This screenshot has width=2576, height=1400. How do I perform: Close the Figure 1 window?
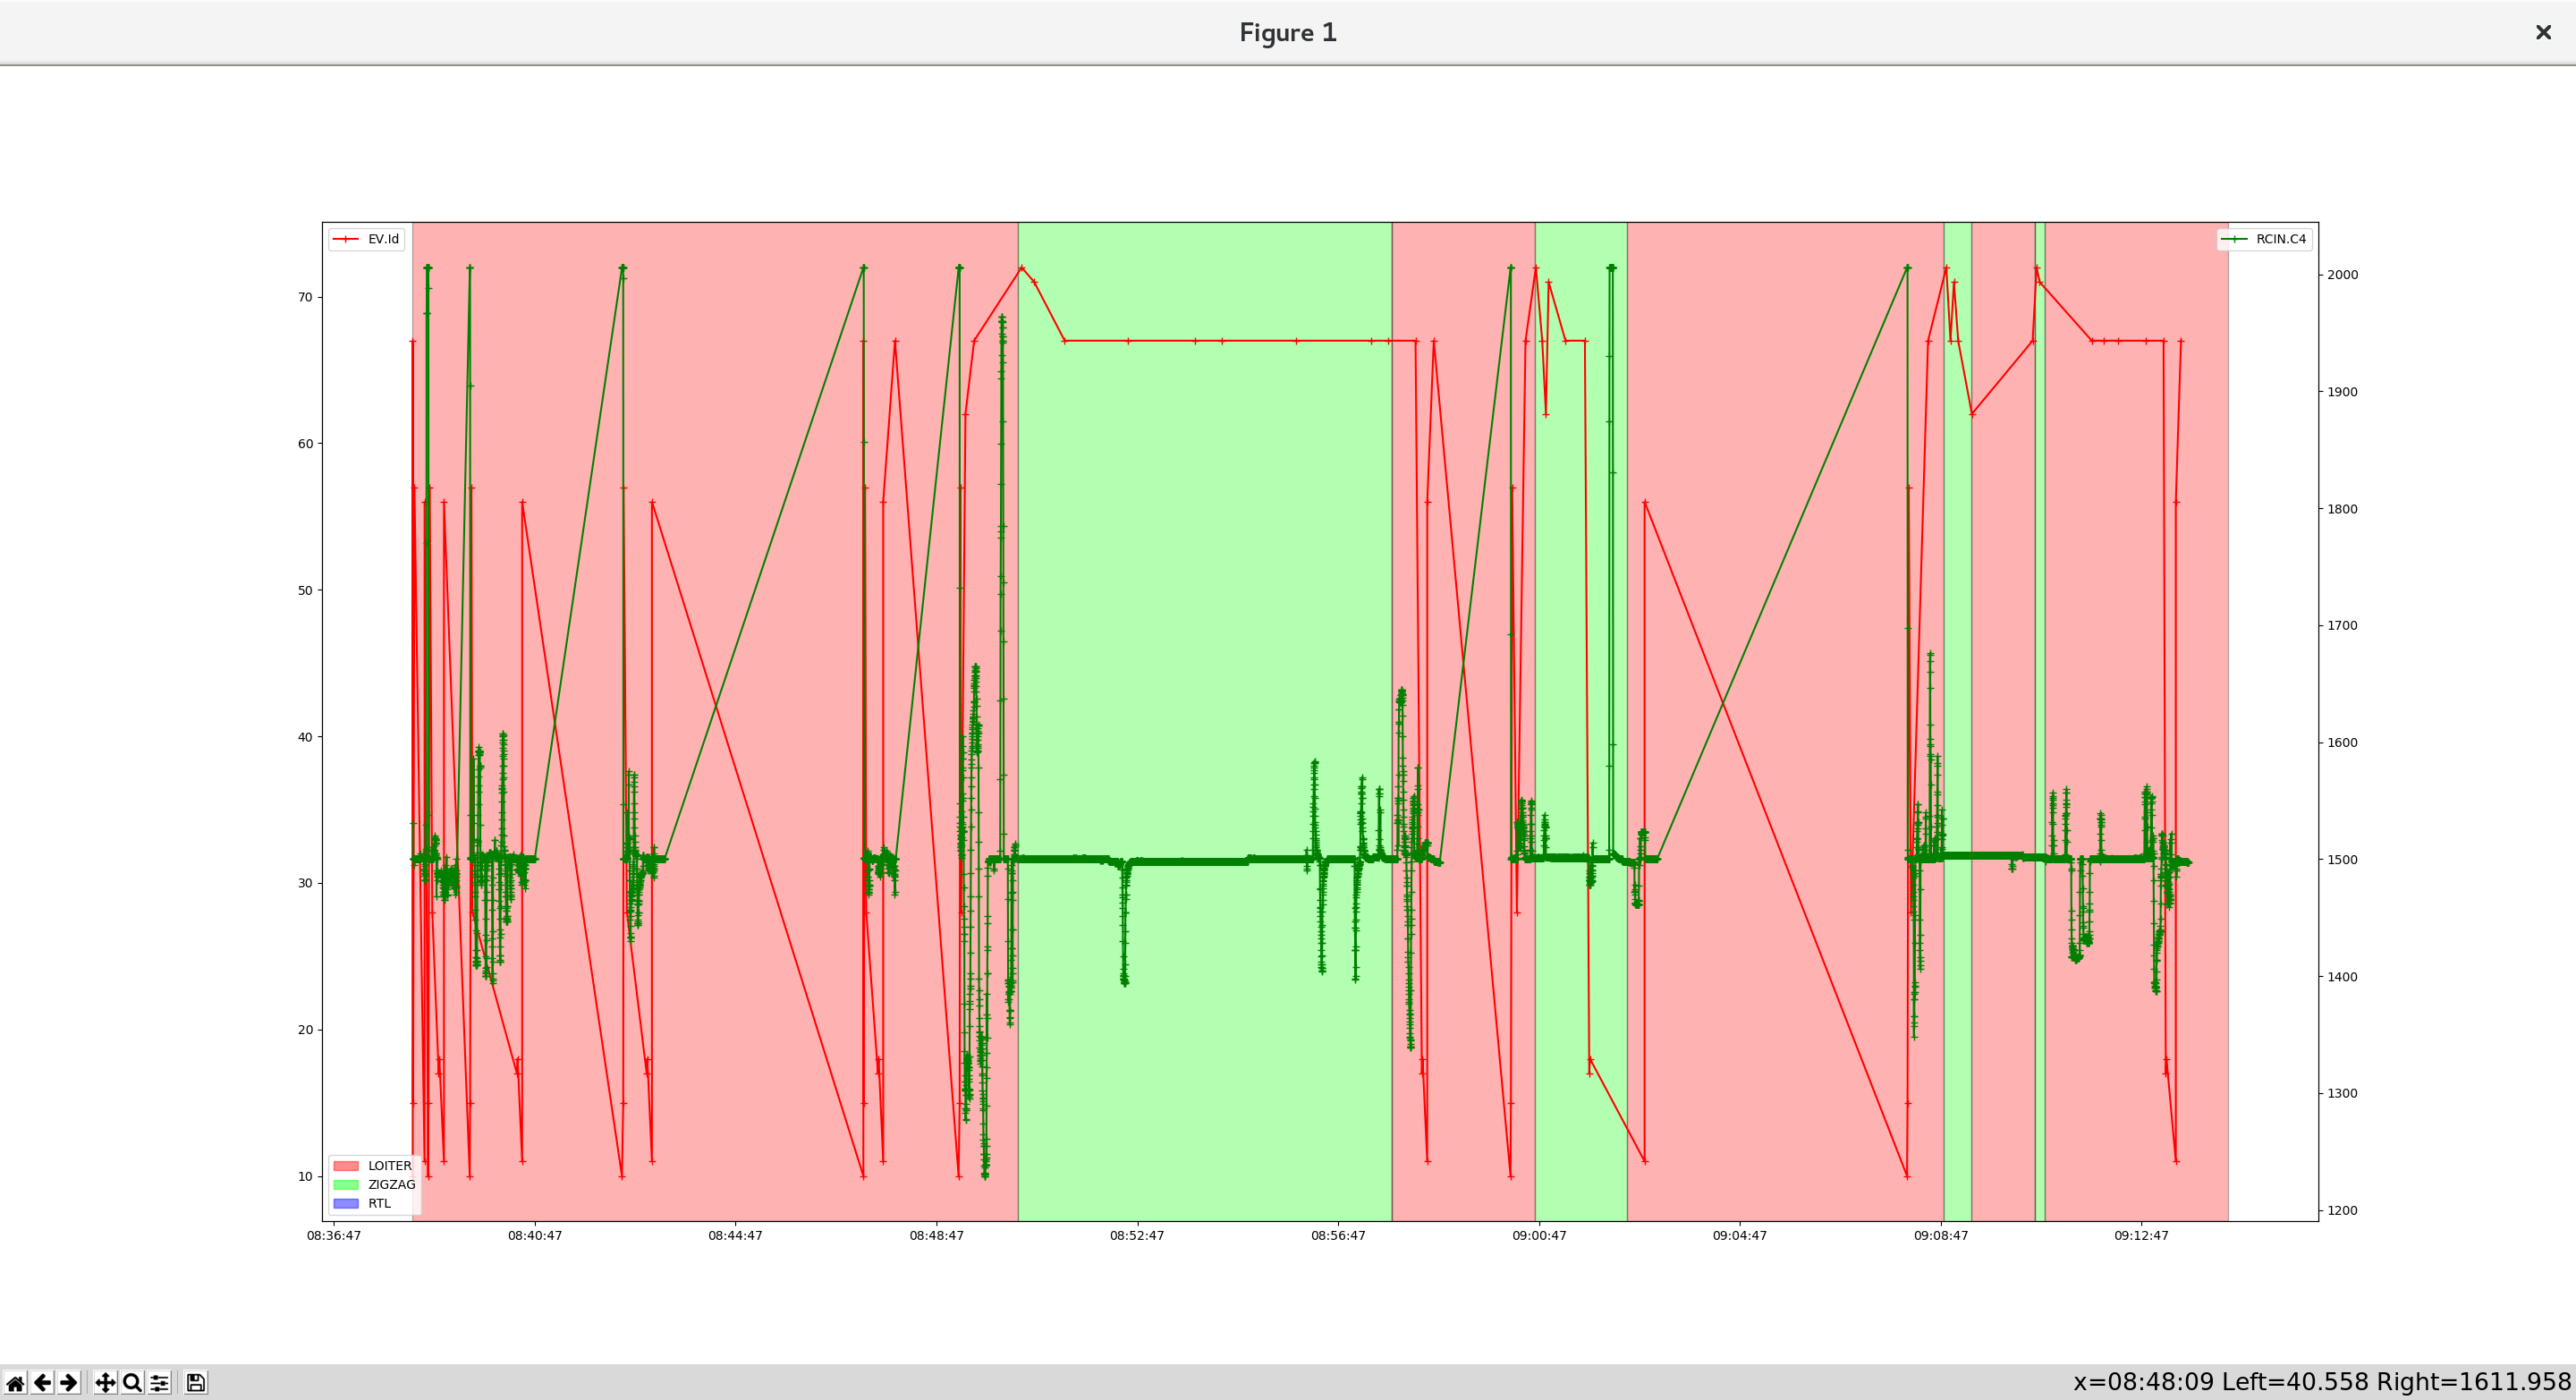[x=2543, y=32]
